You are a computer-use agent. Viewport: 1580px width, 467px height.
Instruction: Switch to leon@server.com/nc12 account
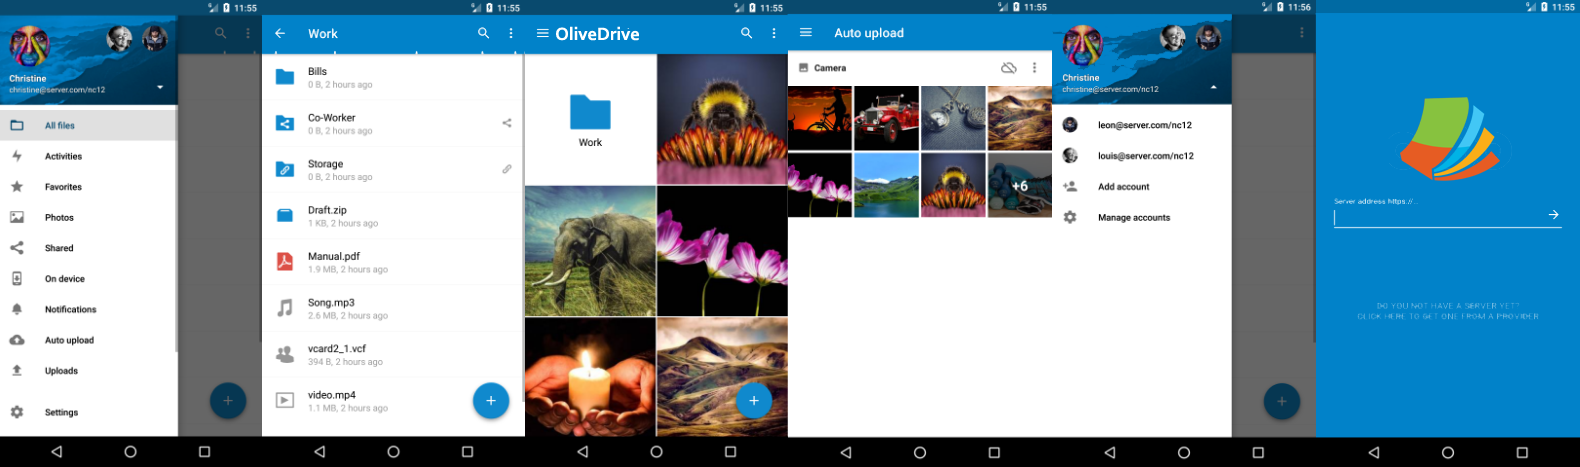(x=1141, y=125)
